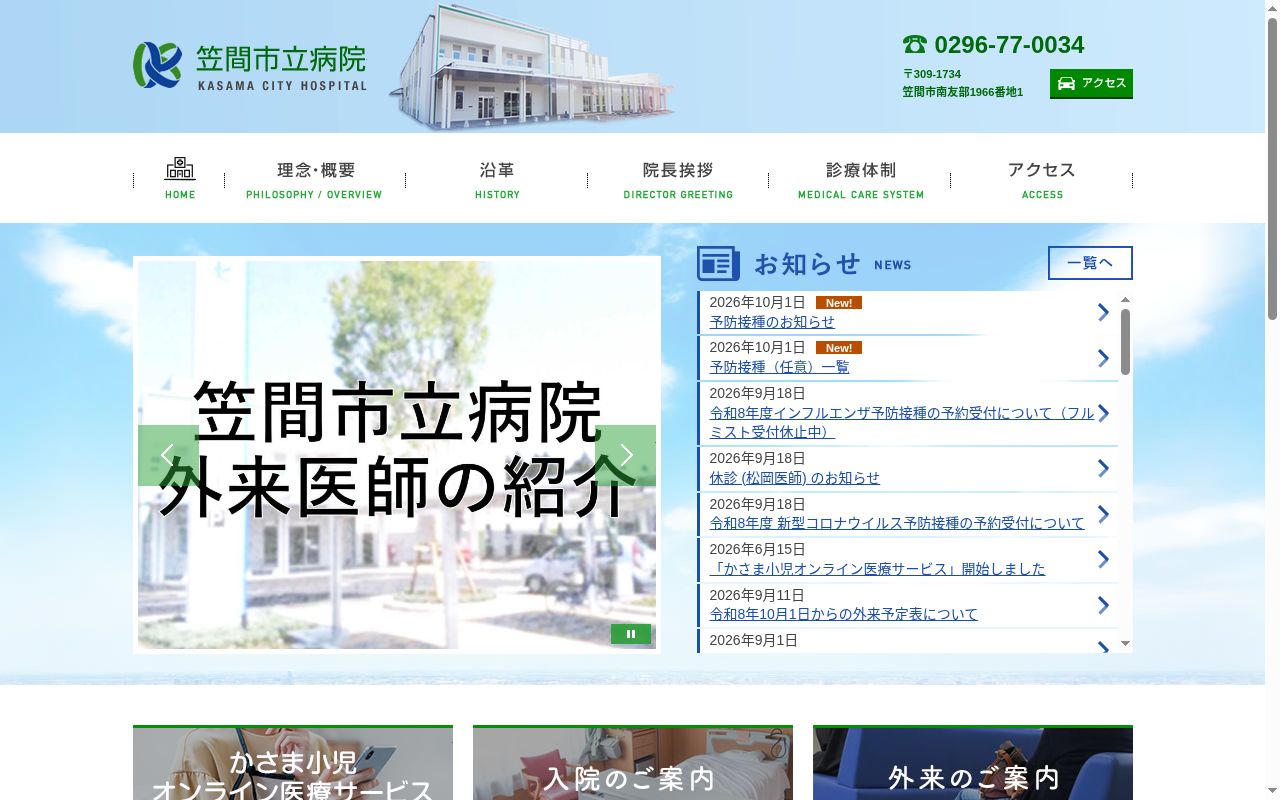Click the page vertical scrollbar thumb
1280x800 pixels.
pyautogui.click(x=1272, y=168)
